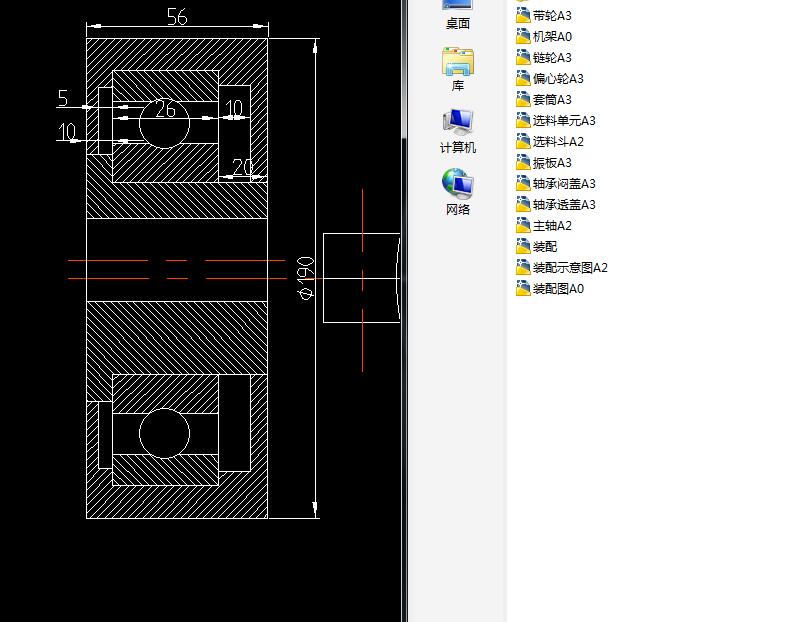806x622 pixels.
Task: Click the CAD file icon beside 带轮A3
Action: [x=521, y=15]
